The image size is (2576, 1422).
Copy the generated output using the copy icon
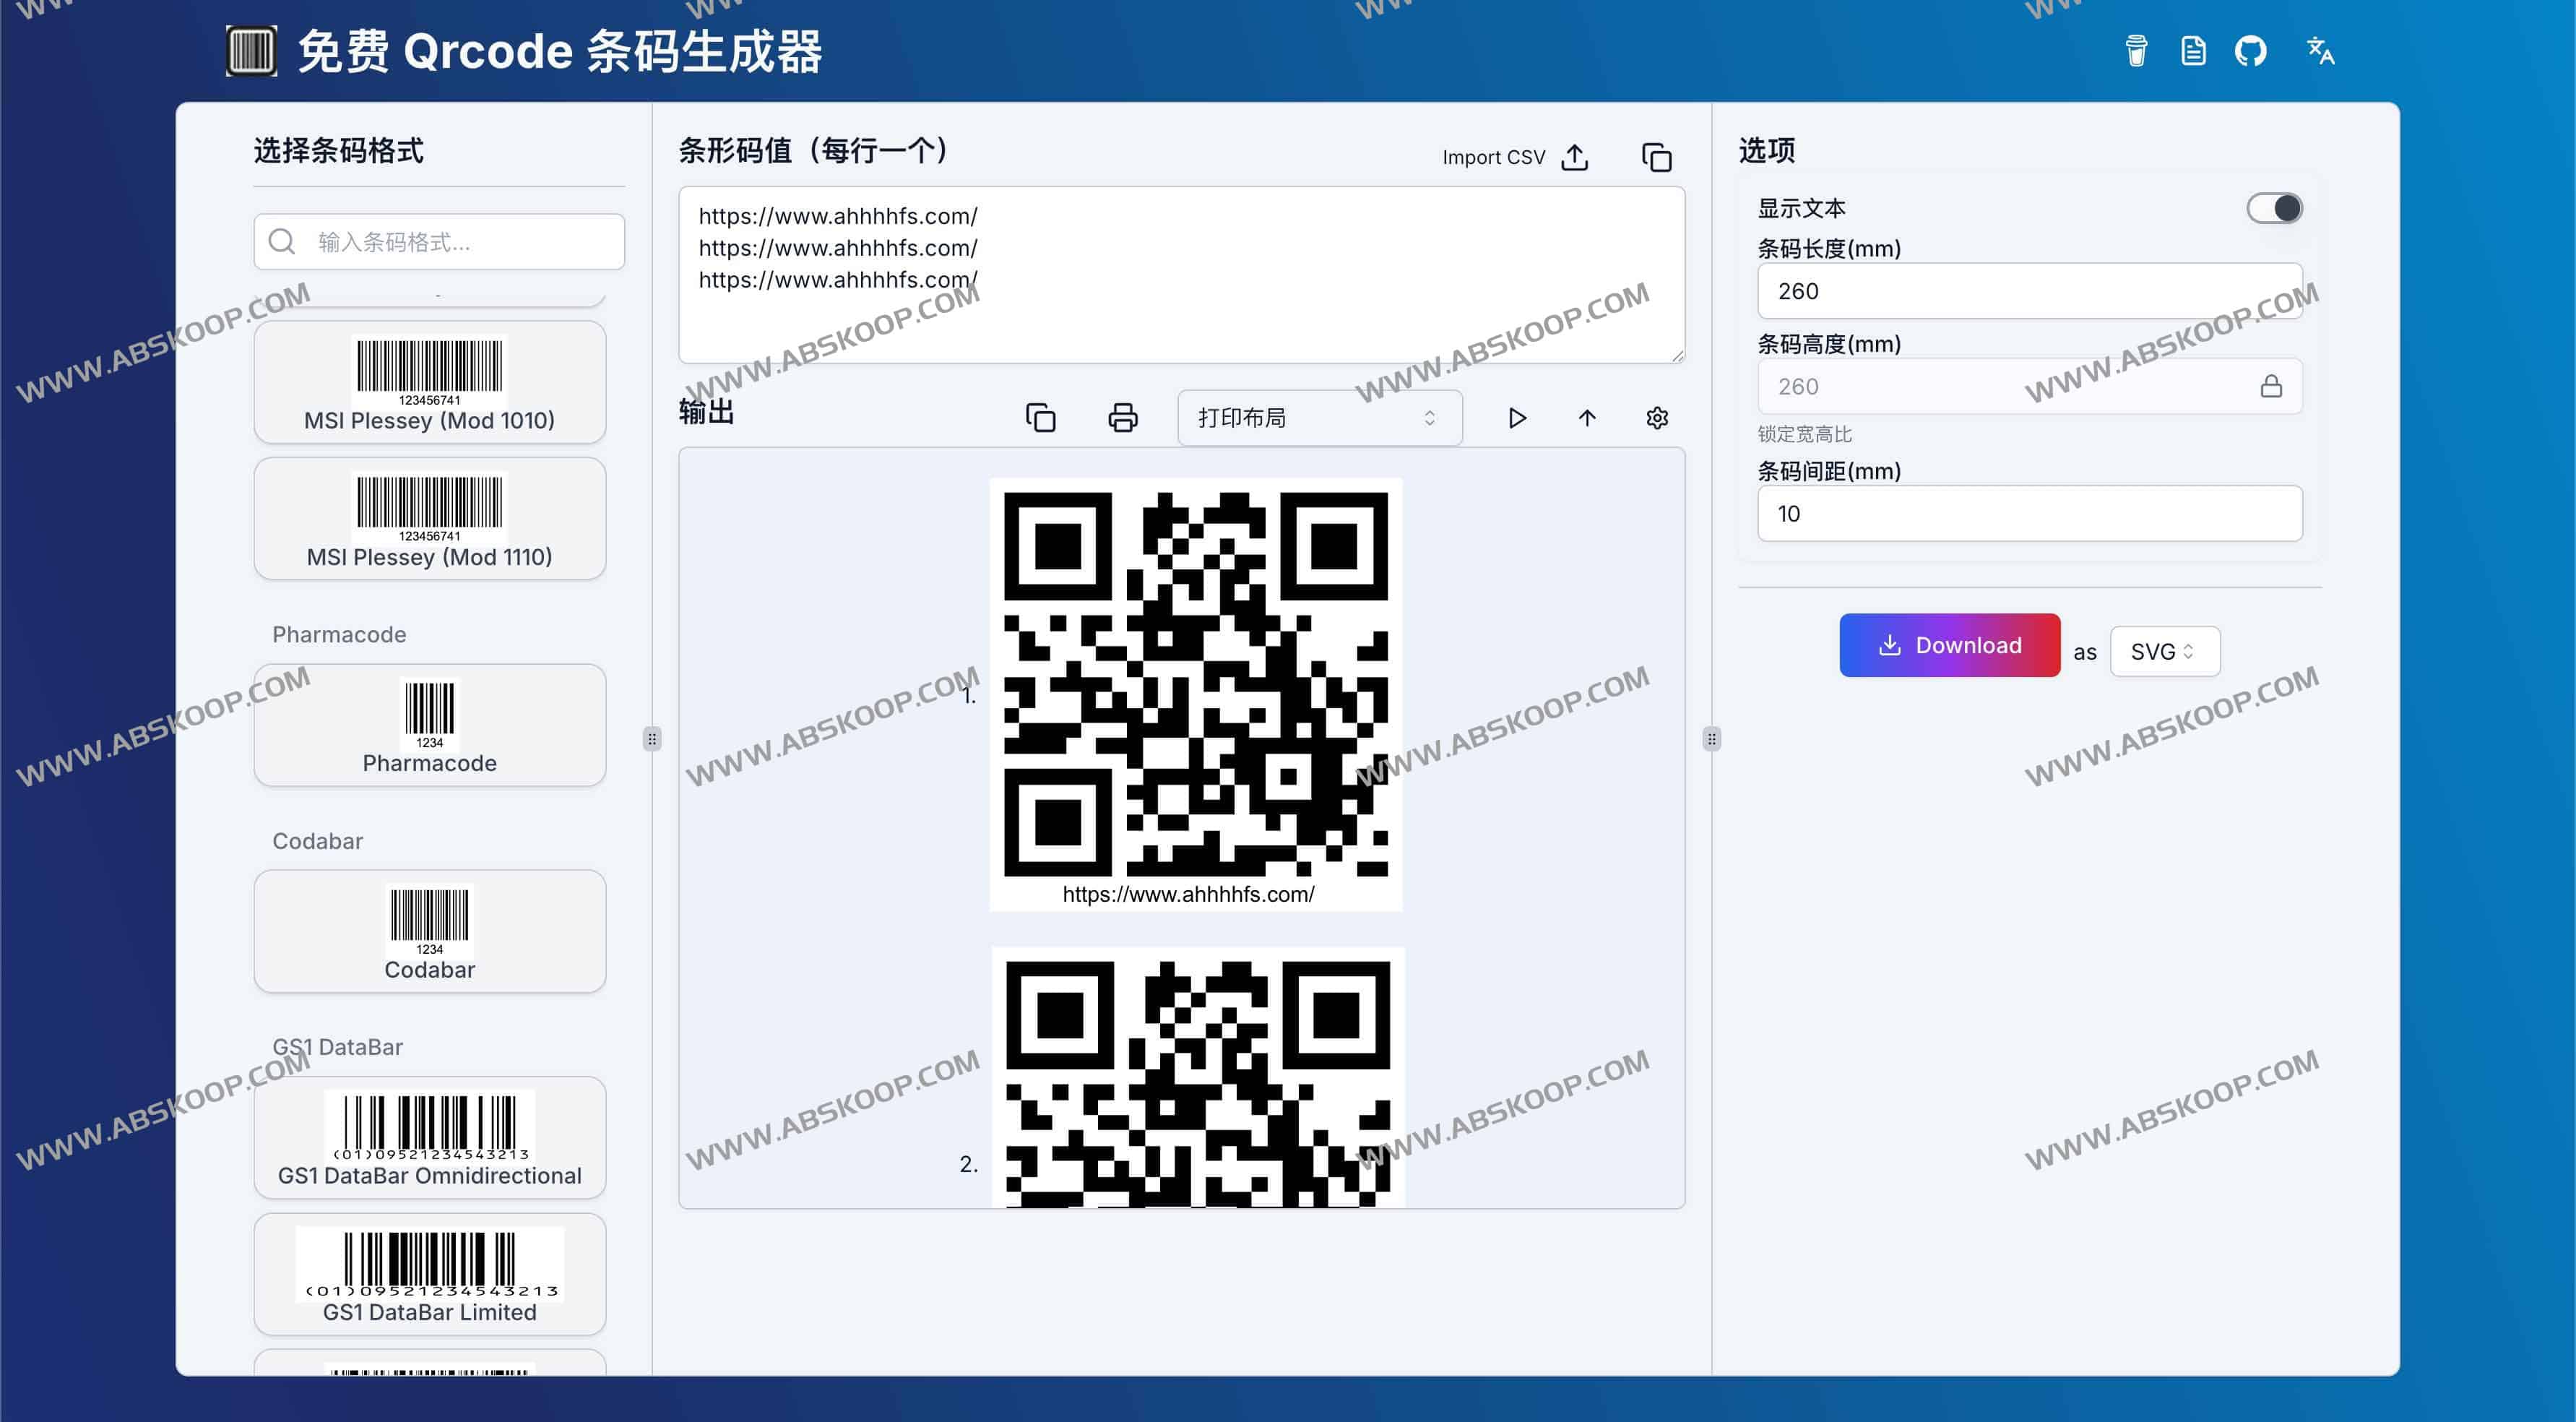(1041, 418)
